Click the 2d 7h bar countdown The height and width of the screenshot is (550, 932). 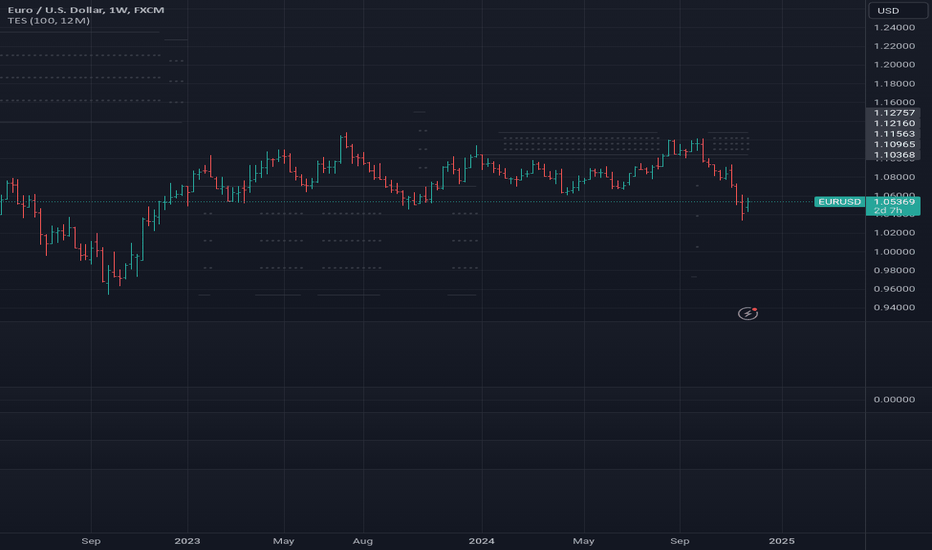click(x=888, y=210)
